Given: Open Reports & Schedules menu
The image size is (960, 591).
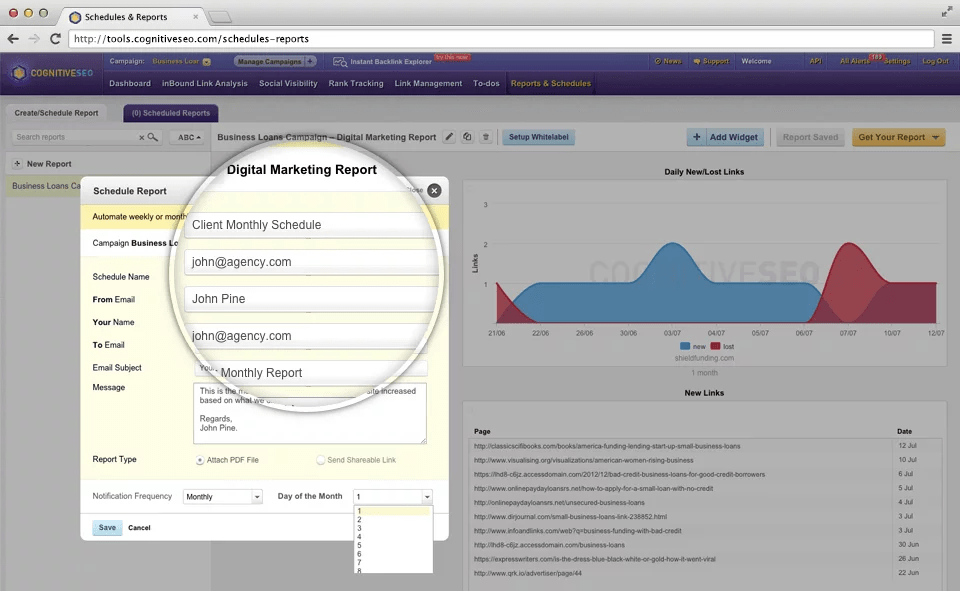Looking at the screenshot, I should [551, 83].
